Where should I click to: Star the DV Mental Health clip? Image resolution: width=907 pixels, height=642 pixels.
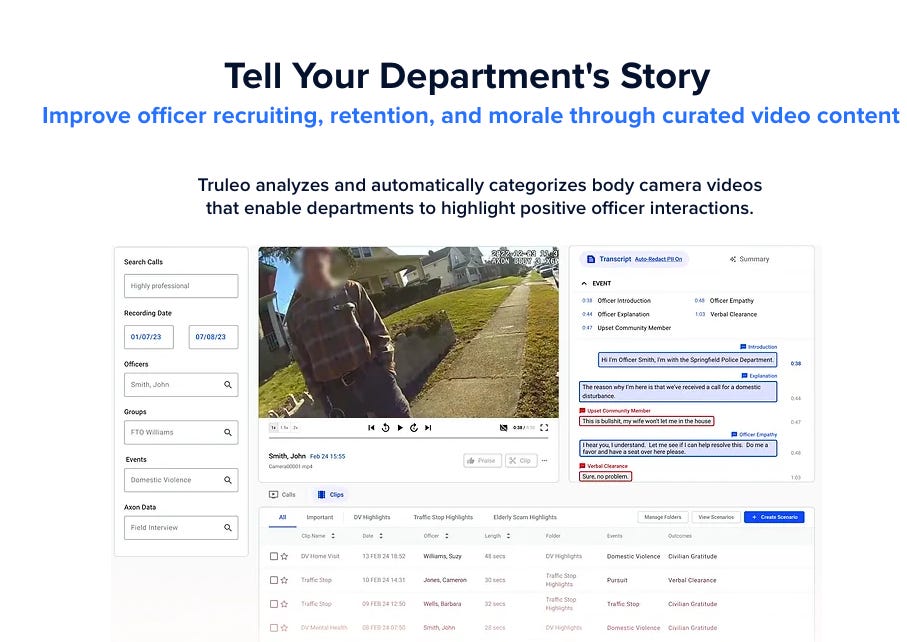click(284, 628)
